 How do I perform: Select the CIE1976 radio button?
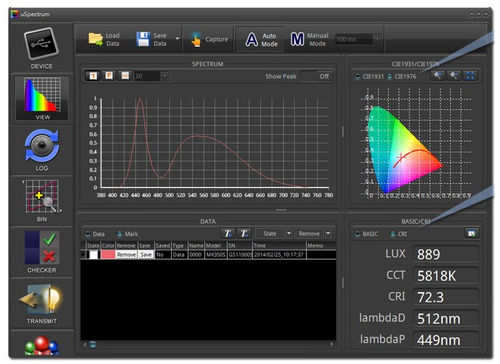coord(389,77)
